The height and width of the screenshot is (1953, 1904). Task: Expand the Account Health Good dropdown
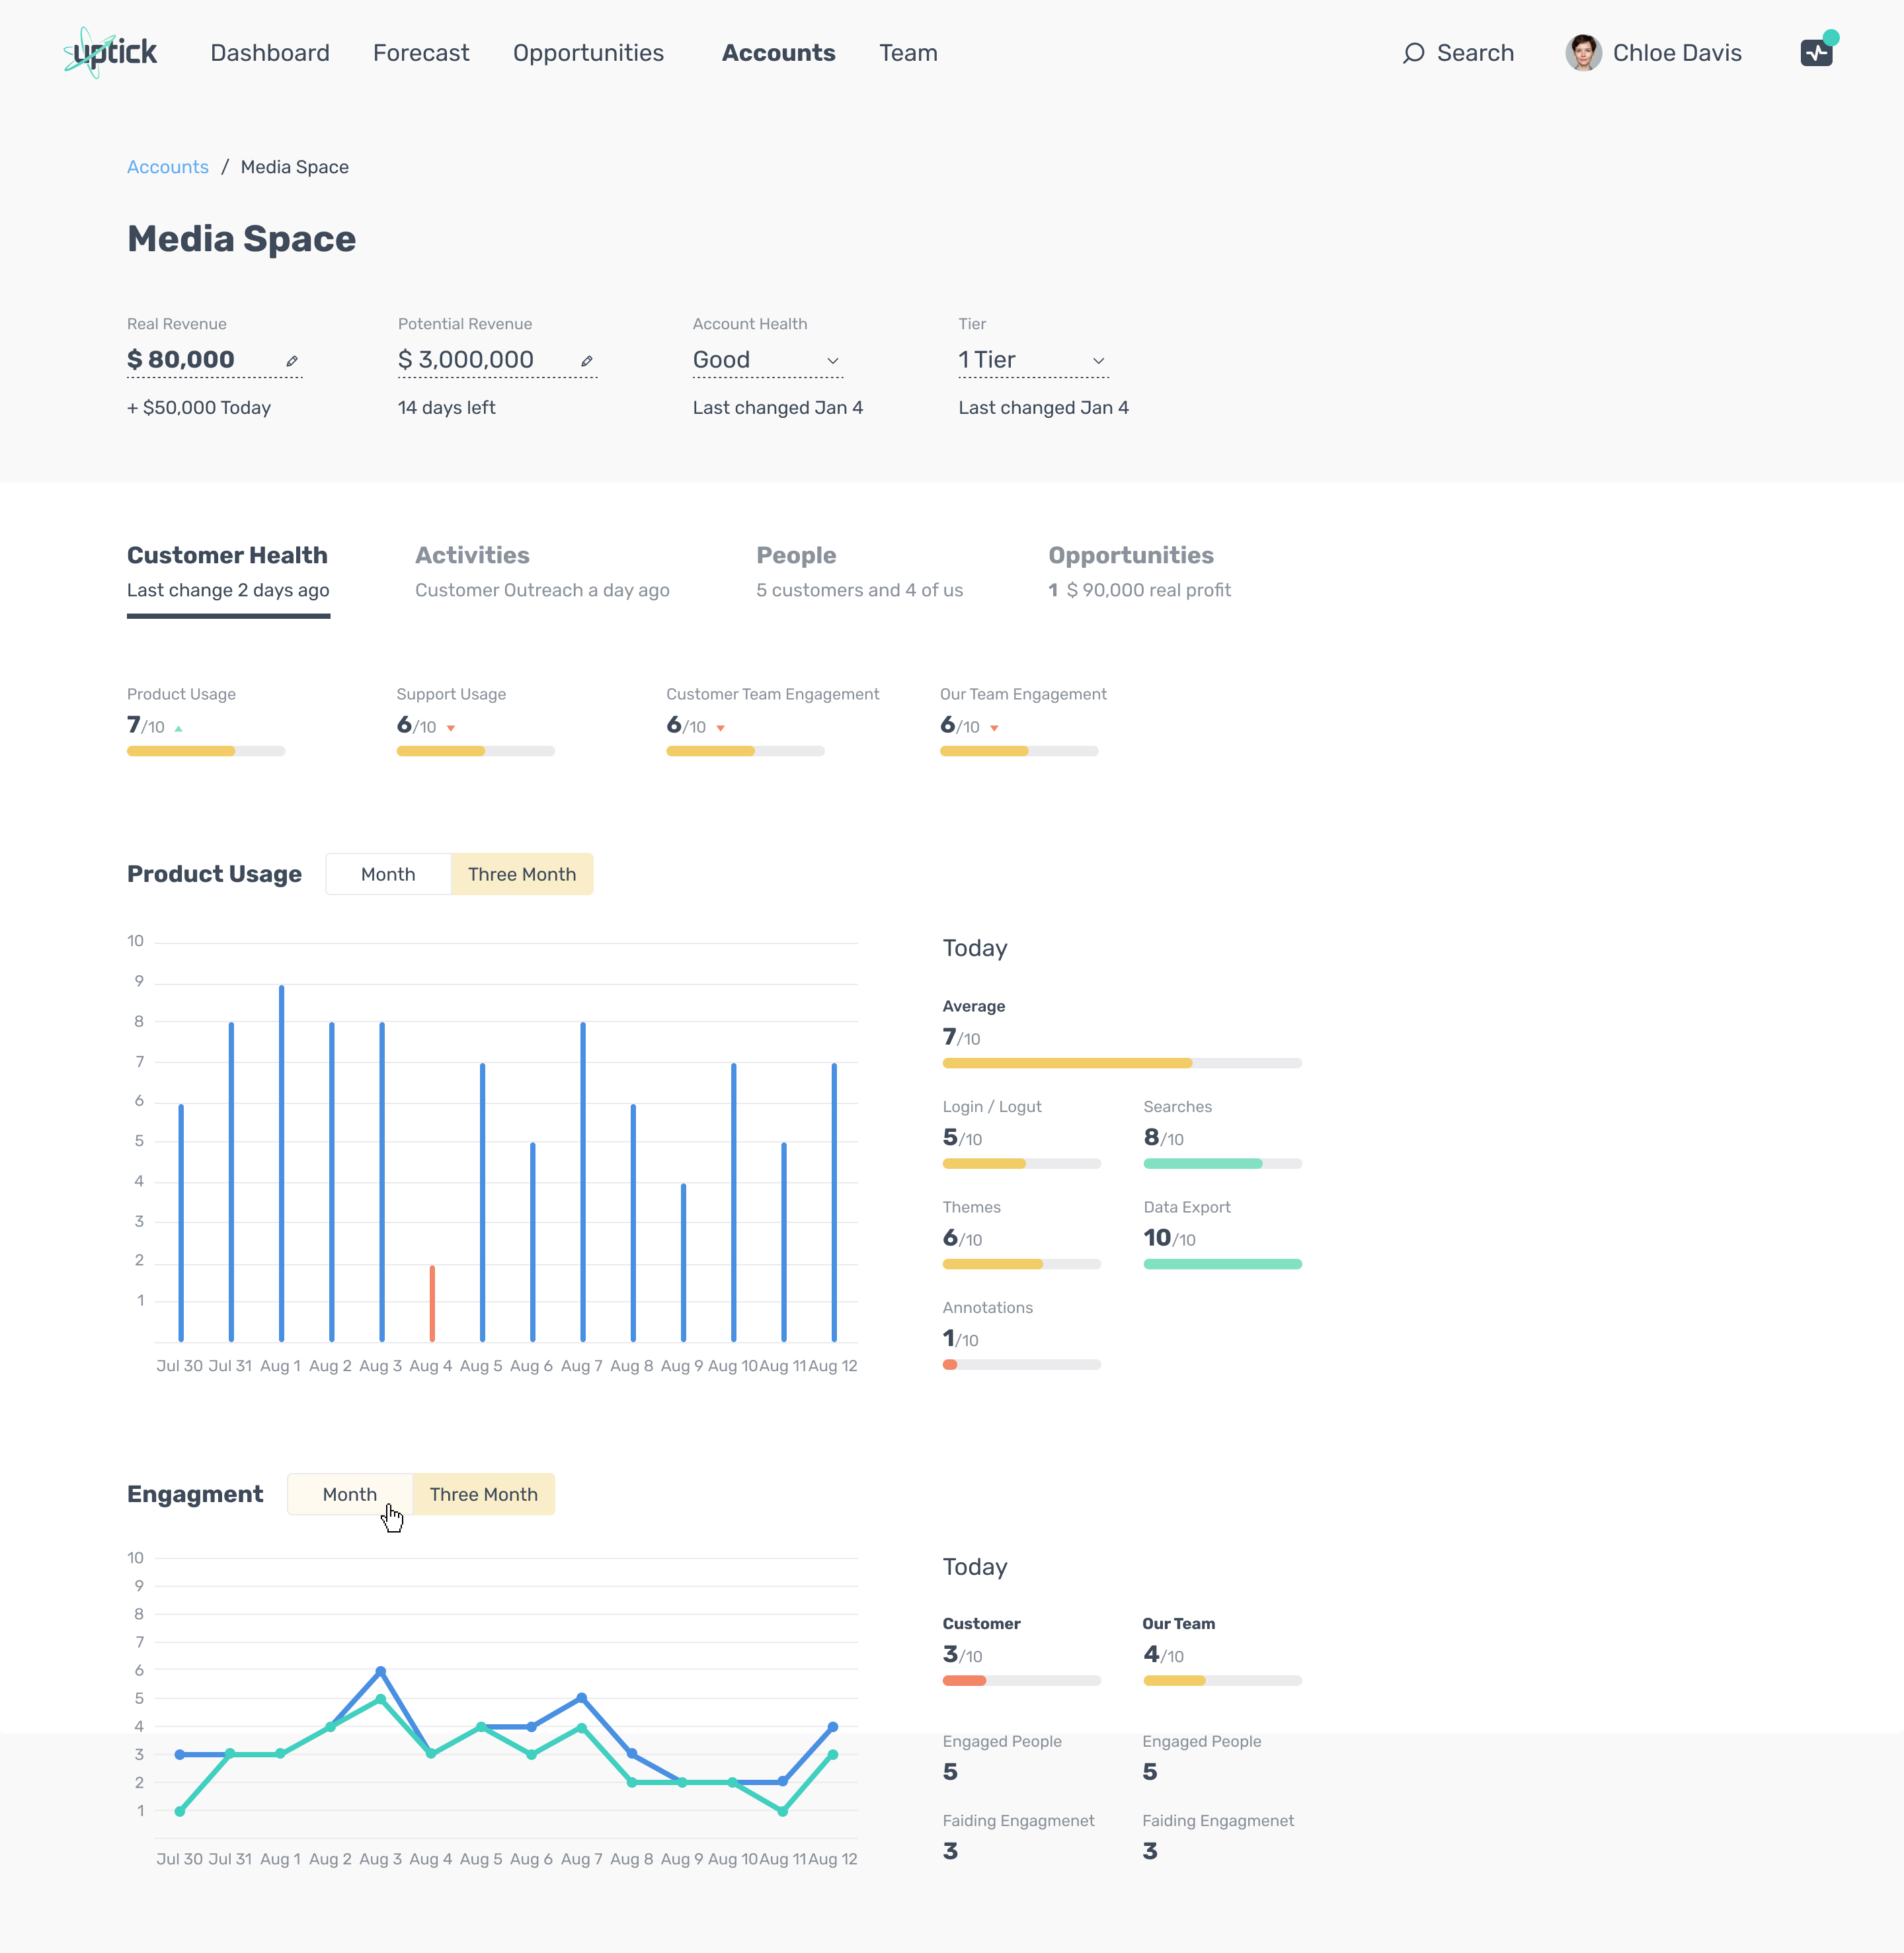[x=832, y=361]
